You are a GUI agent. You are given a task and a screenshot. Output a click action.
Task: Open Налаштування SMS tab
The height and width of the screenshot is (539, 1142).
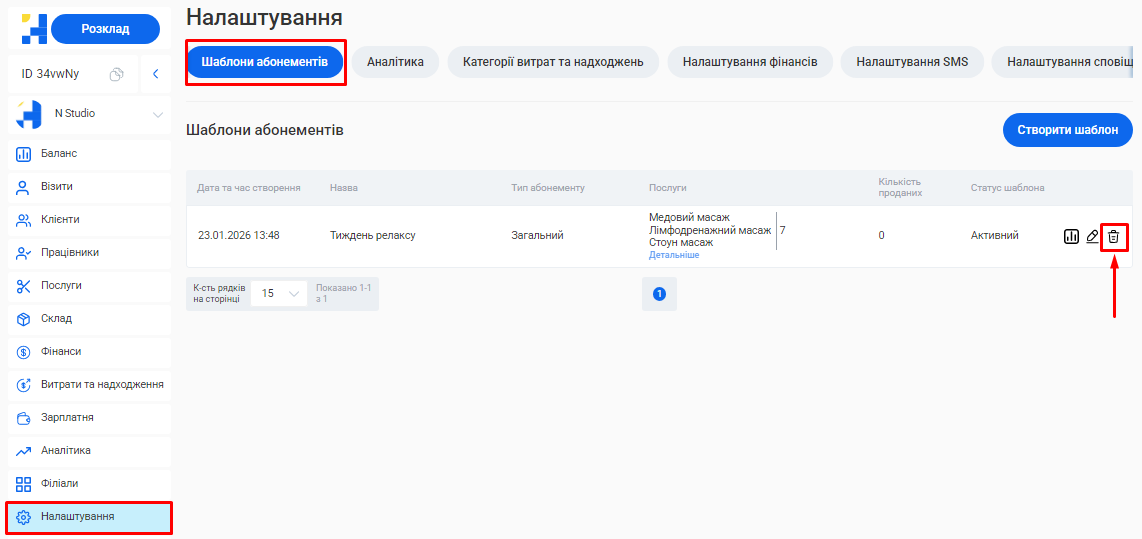point(912,62)
